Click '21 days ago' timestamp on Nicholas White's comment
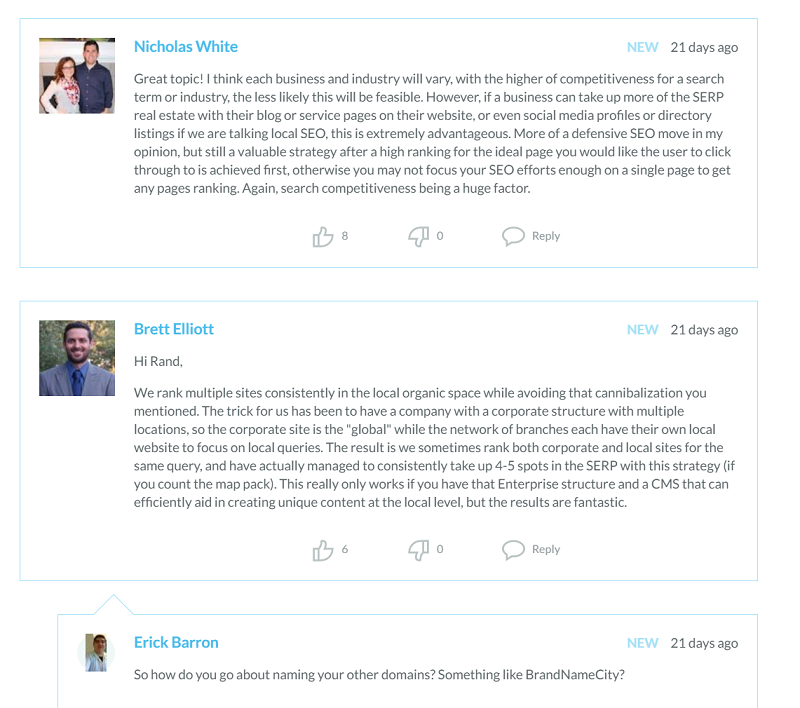This screenshot has height=708, width=800. point(704,47)
